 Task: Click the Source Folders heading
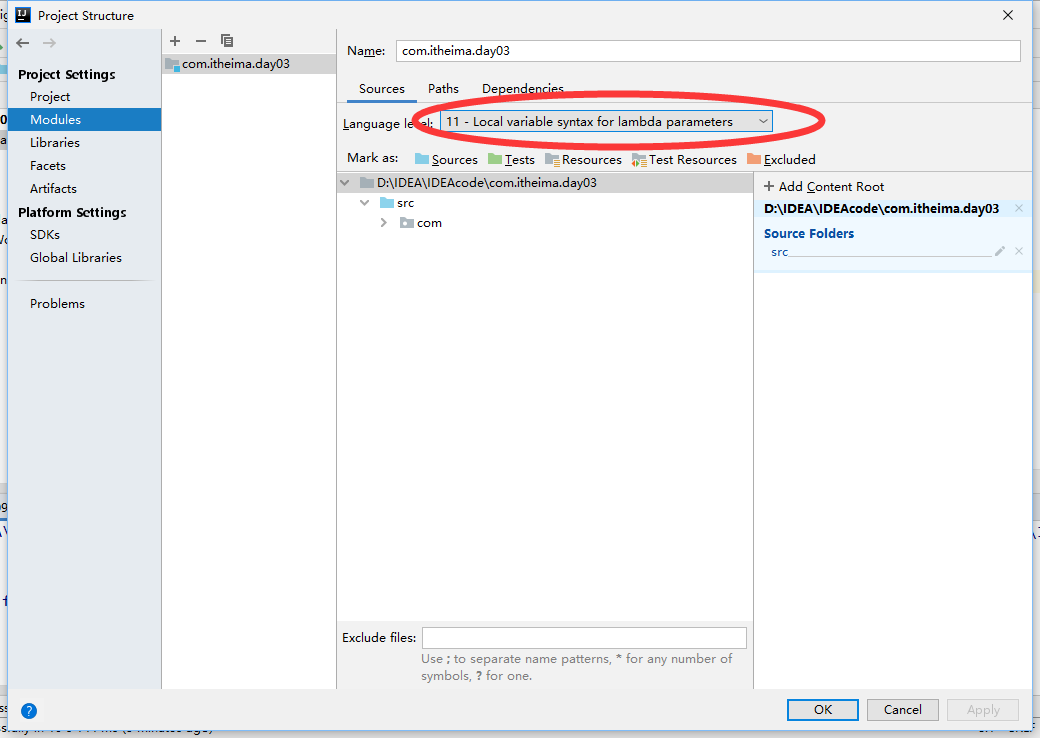point(809,233)
